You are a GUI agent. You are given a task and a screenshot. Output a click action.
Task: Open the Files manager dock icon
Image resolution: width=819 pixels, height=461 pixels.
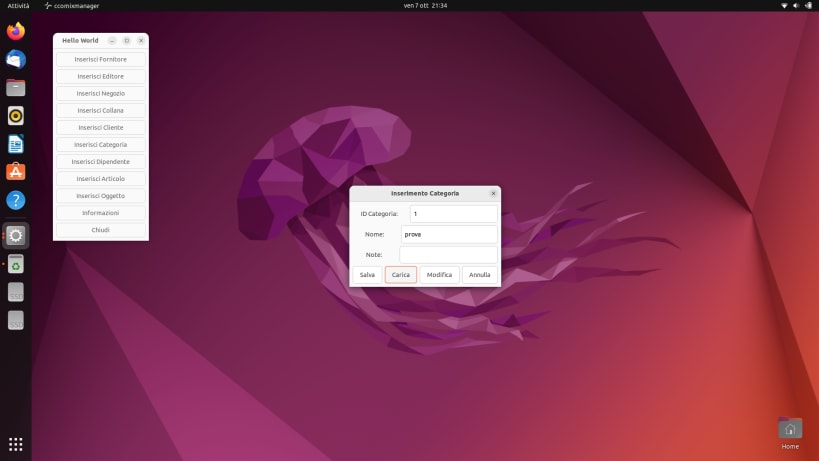[x=16, y=88]
